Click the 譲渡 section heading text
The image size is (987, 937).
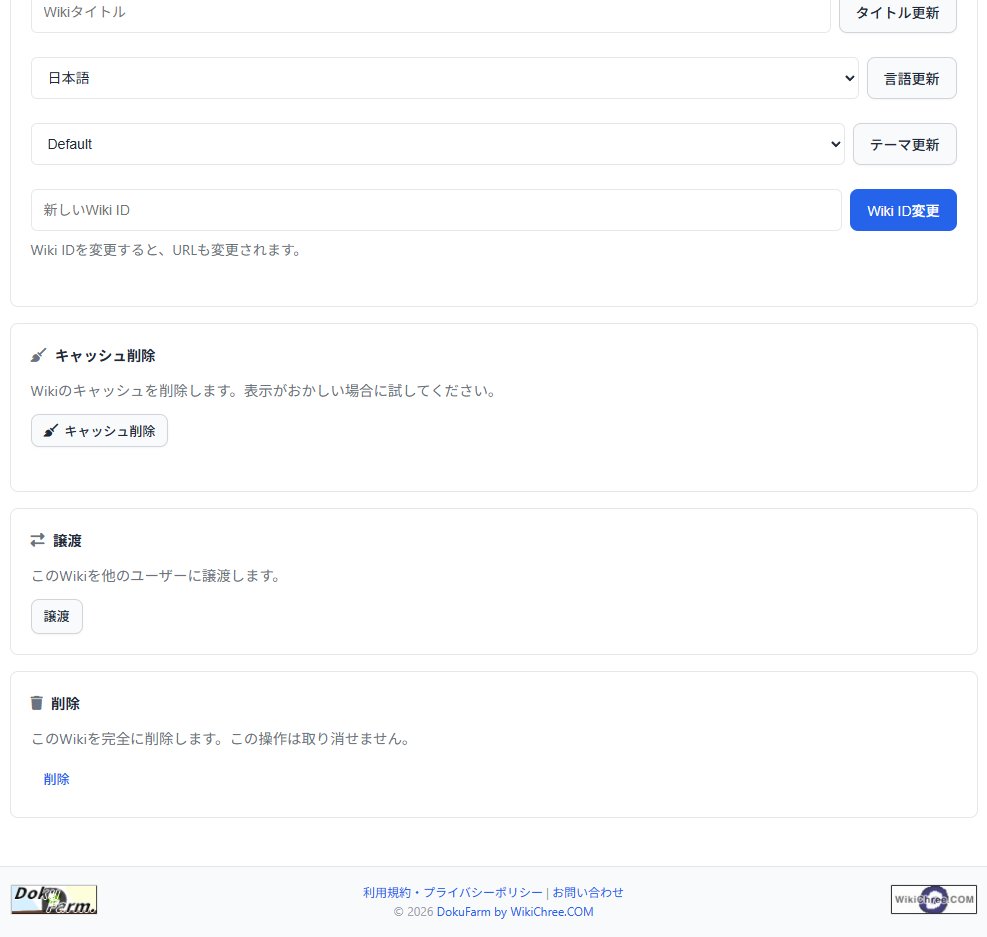pos(67,541)
